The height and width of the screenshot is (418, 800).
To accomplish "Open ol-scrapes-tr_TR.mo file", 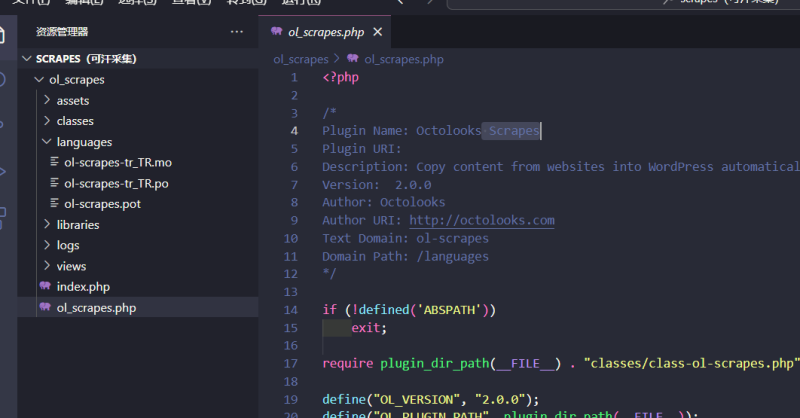I will tap(118, 162).
